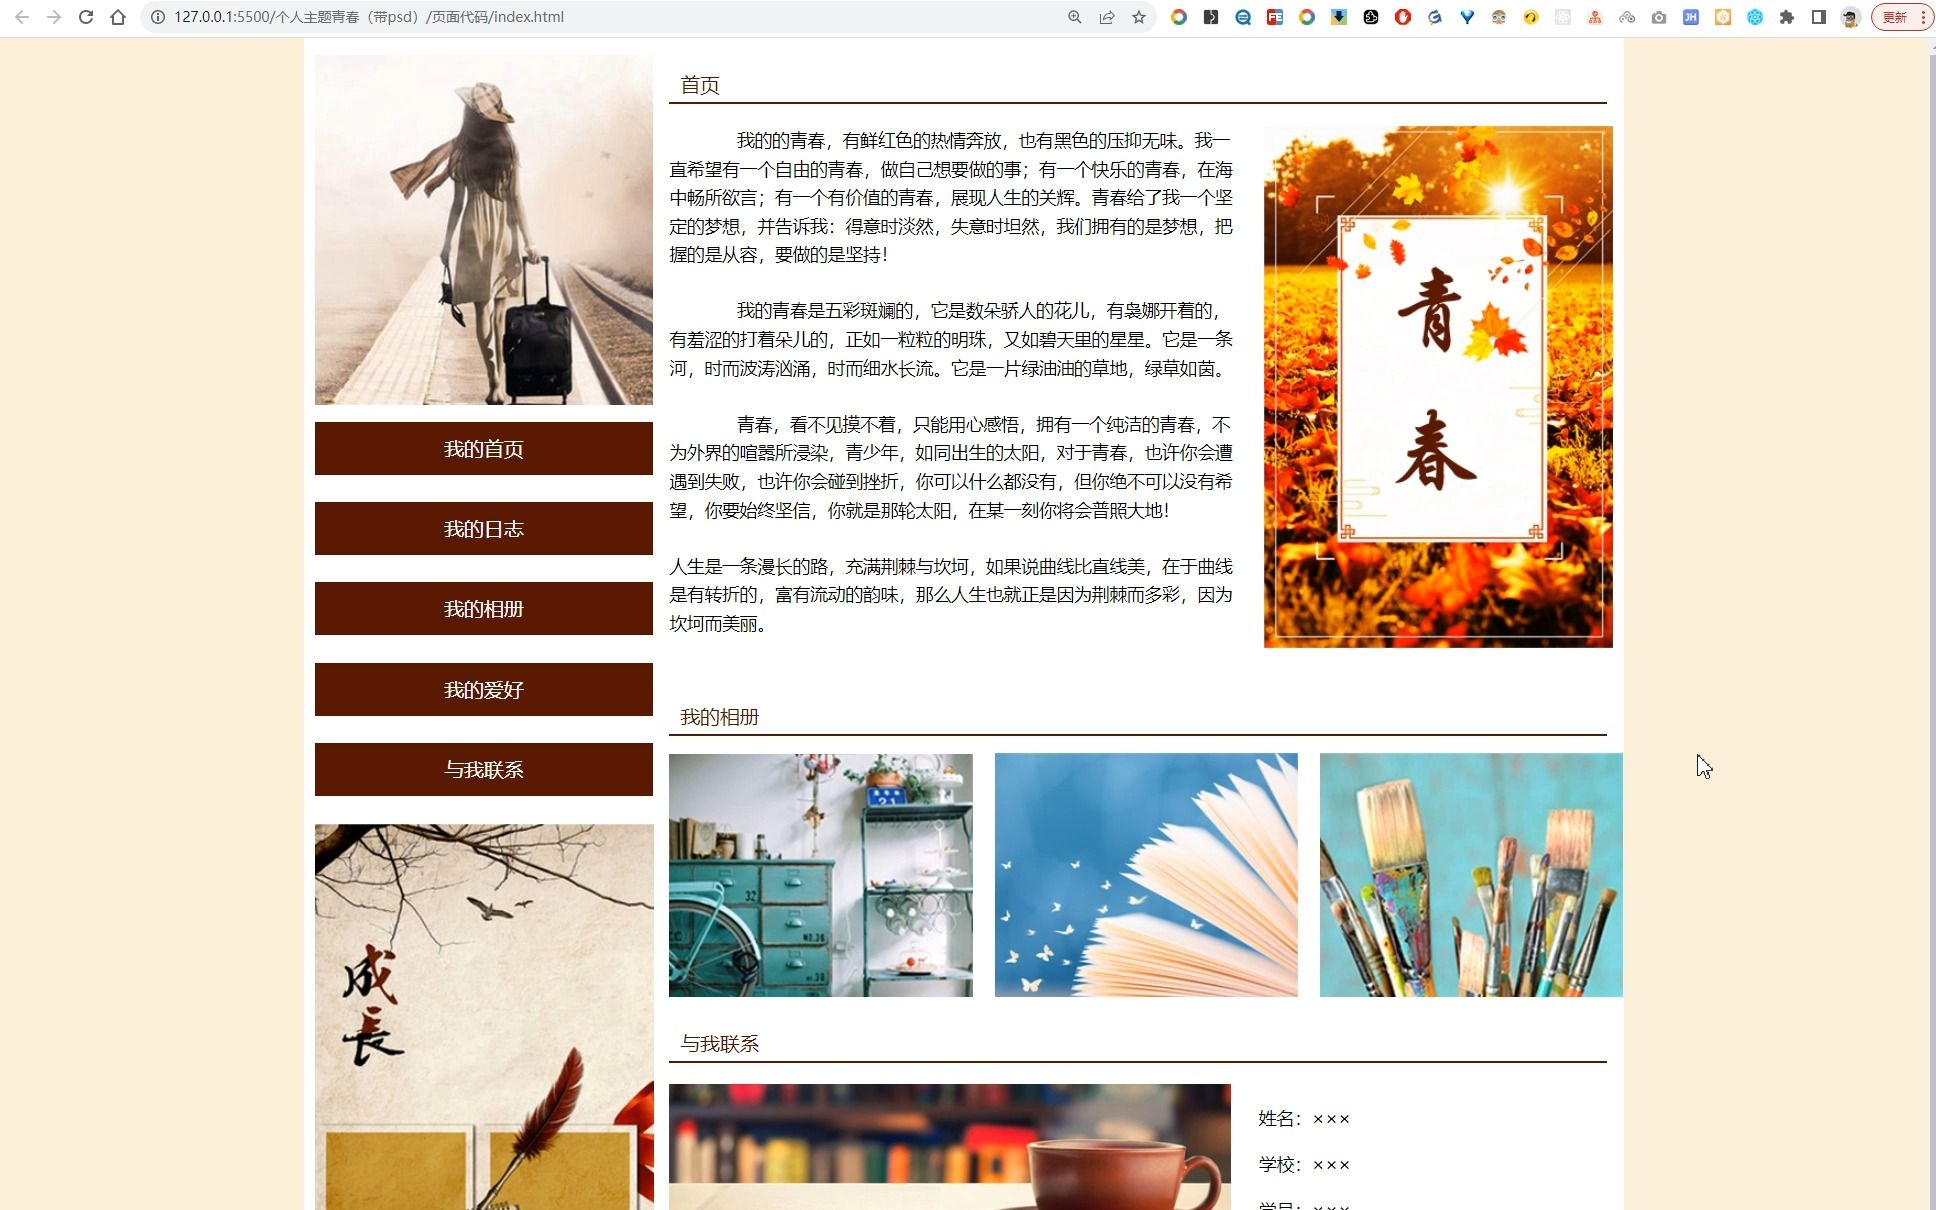Viewport: 1936px width, 1210px height.
Task: Select the 我的日志 navigation item
Action: coord(483,528)
